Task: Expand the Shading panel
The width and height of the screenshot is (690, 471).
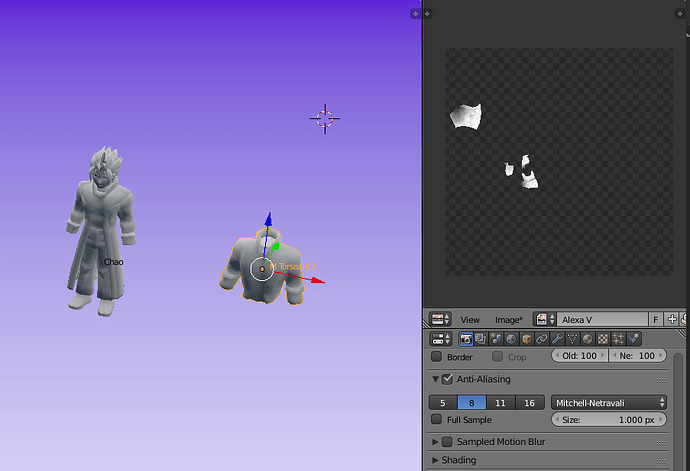Action: click(x=435, y=460)
